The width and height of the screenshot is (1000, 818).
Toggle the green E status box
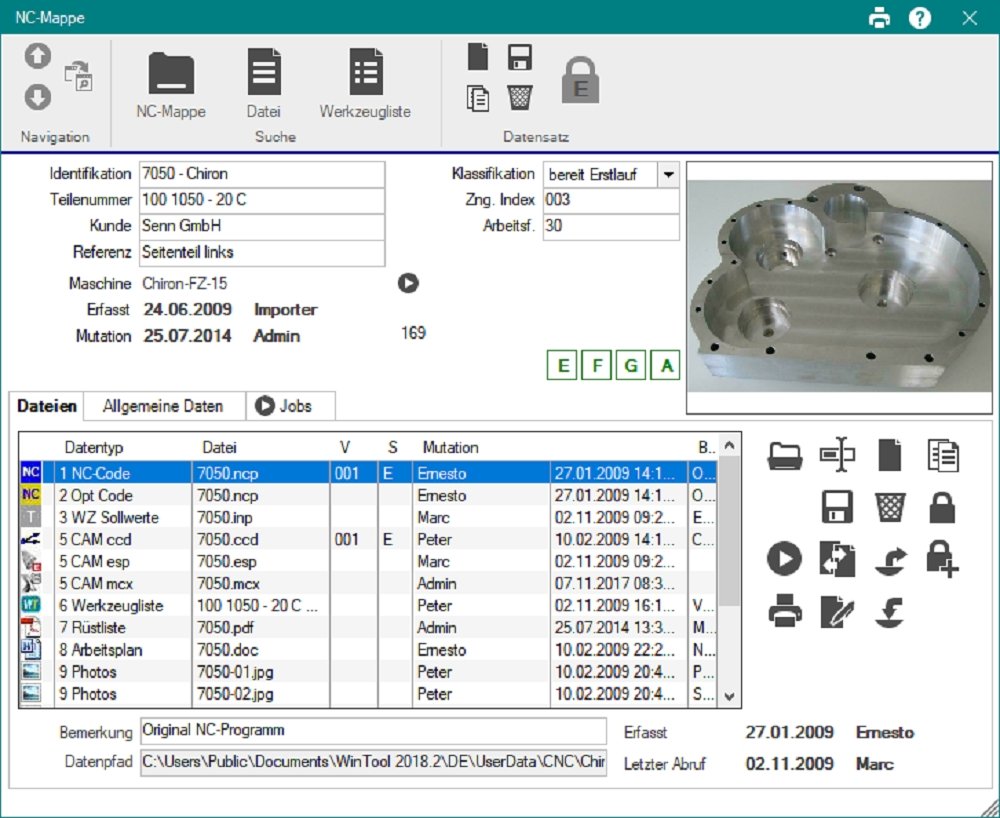563,366
